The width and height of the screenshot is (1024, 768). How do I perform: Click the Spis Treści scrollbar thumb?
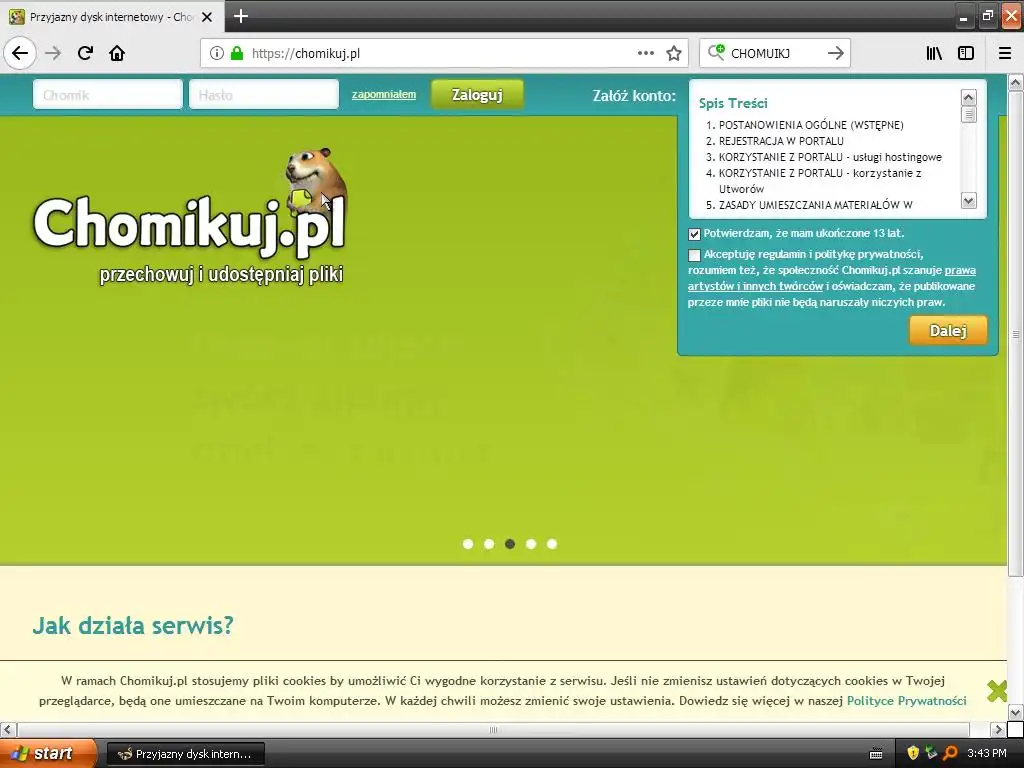[x=968, y=115]
